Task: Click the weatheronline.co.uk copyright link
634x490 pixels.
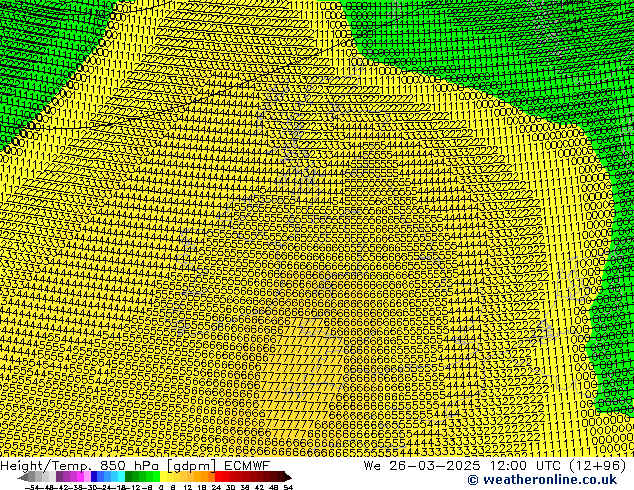Action: coord(542,480)
